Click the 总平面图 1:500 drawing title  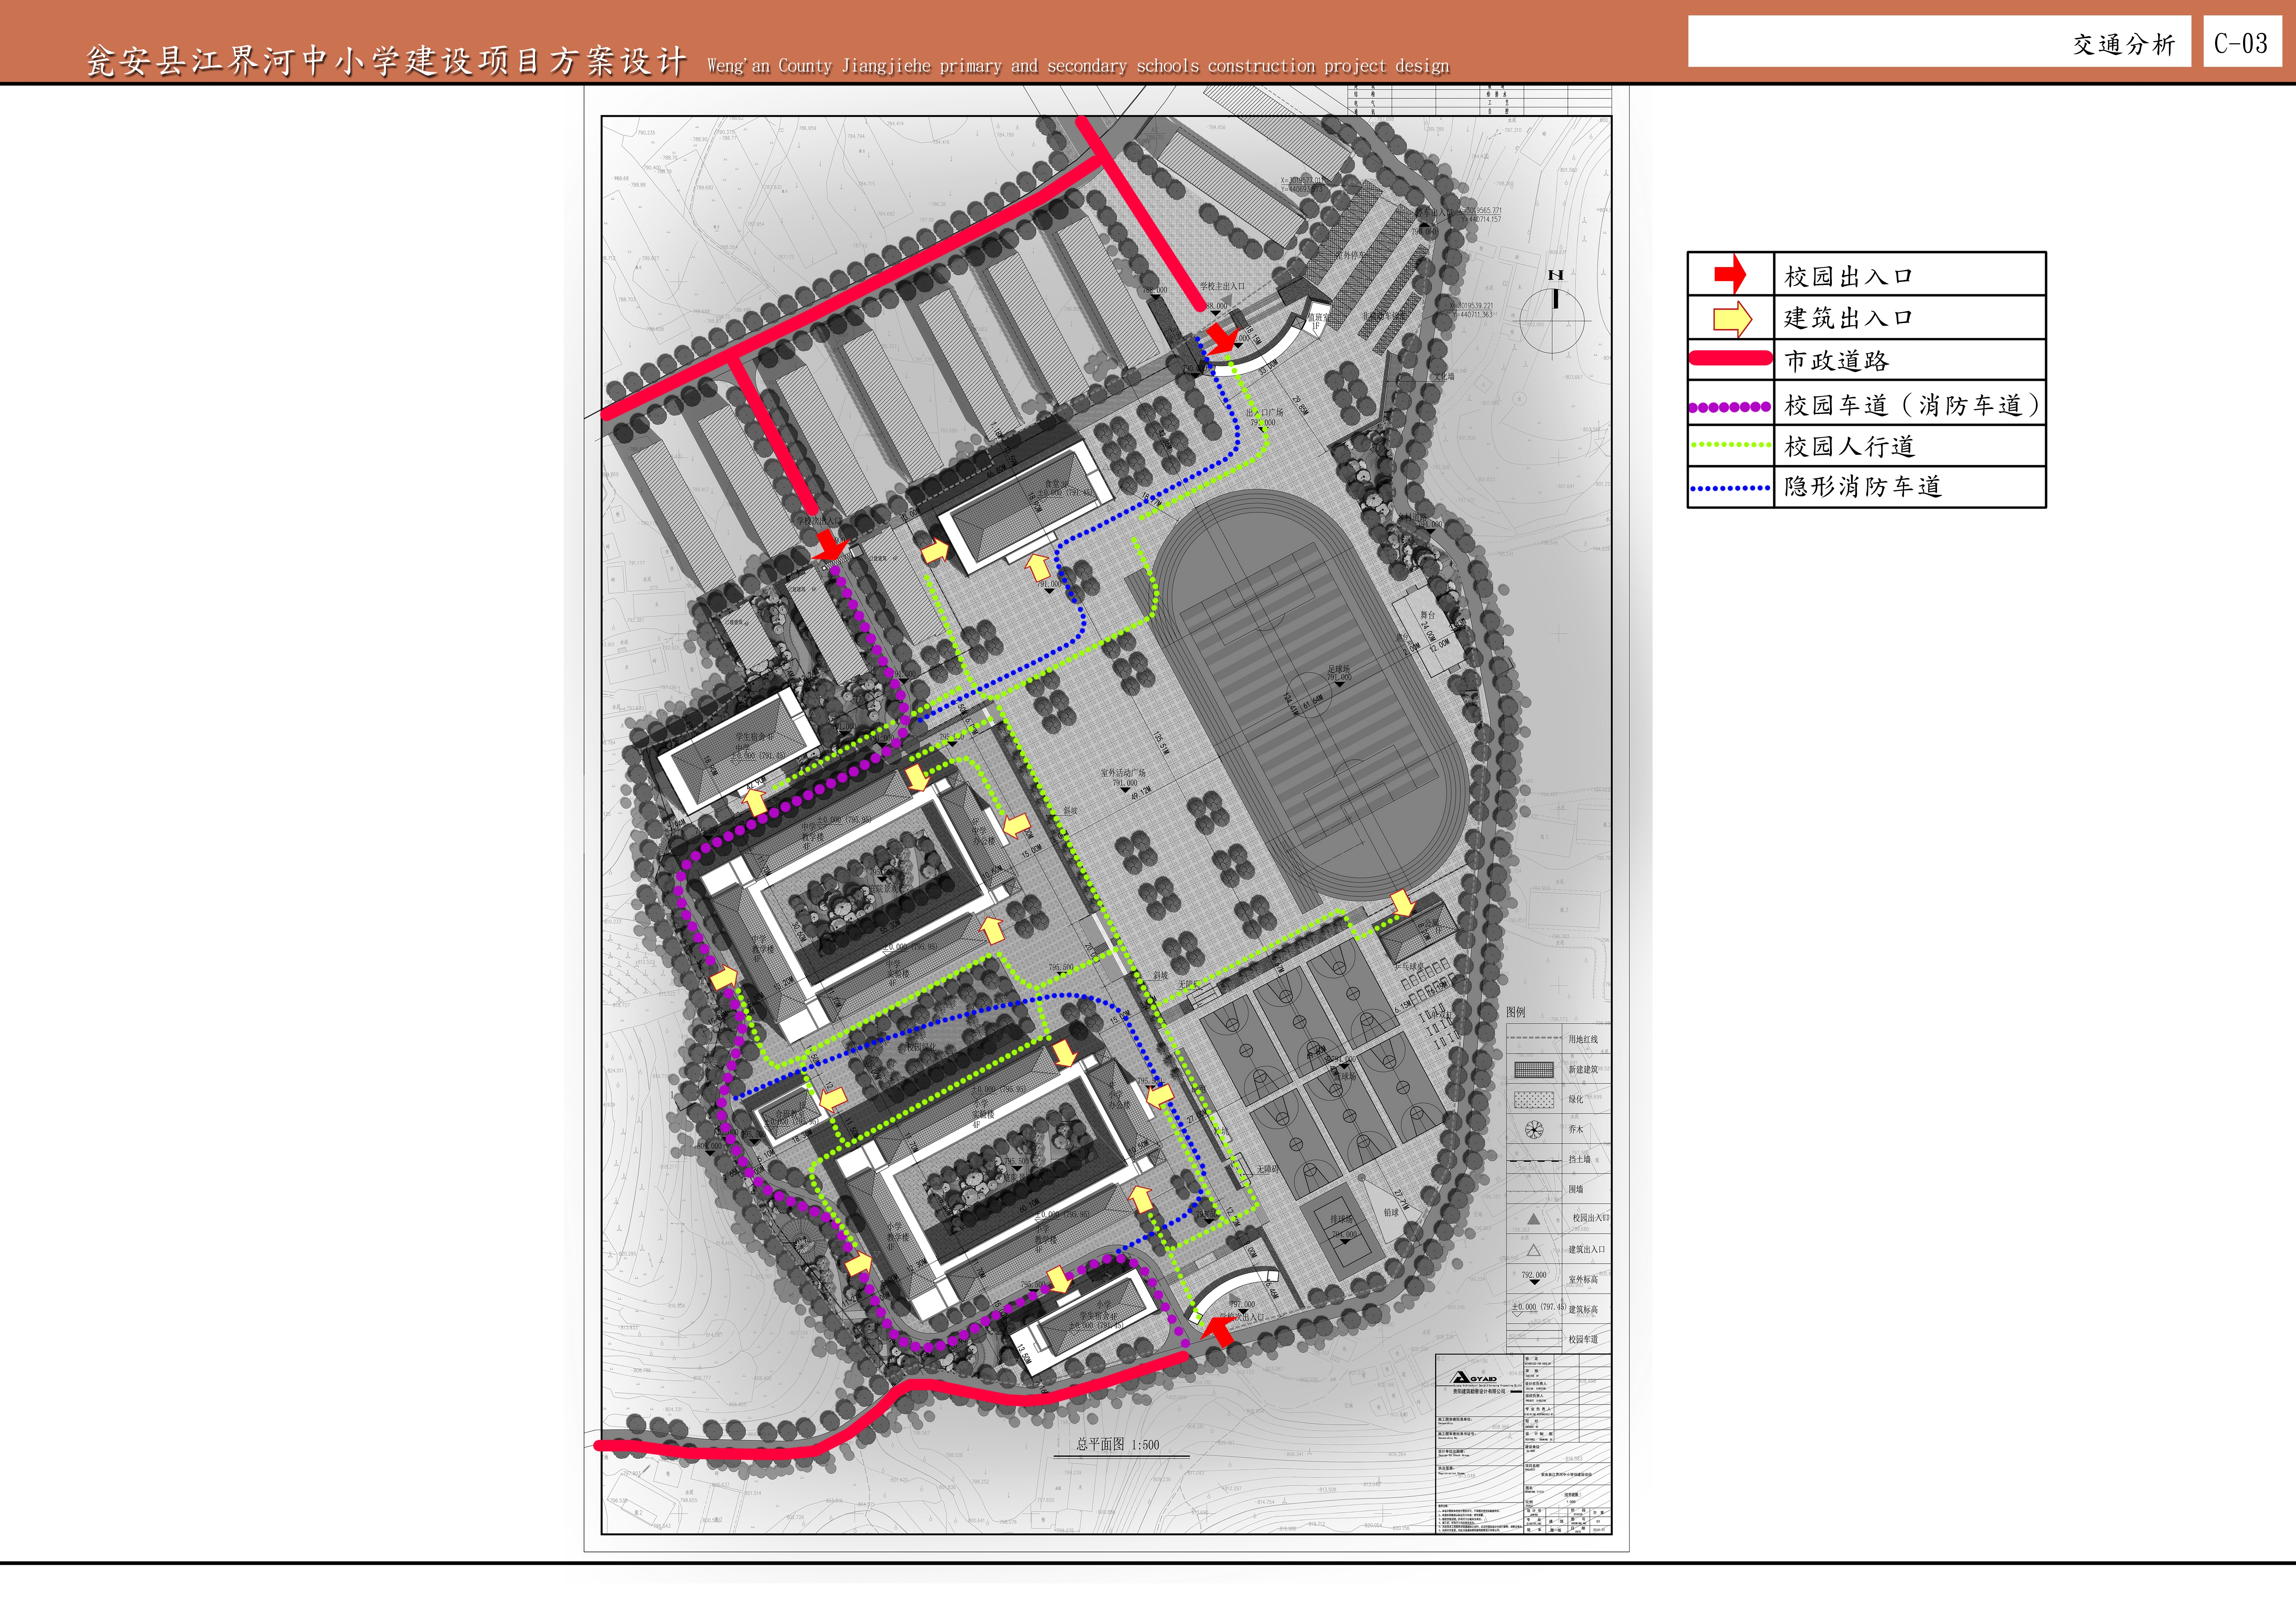(x=1118, y=1444)
